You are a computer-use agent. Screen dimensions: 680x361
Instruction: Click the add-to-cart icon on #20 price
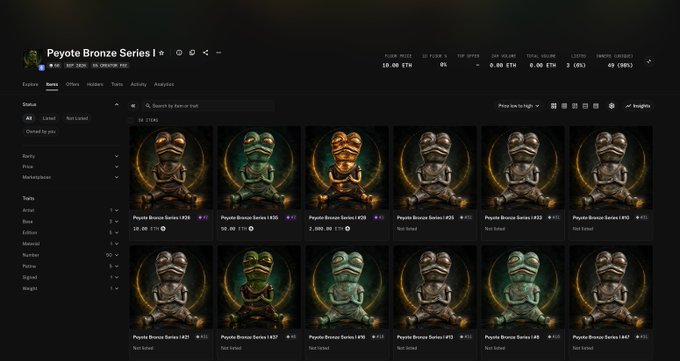pos(347,229)
